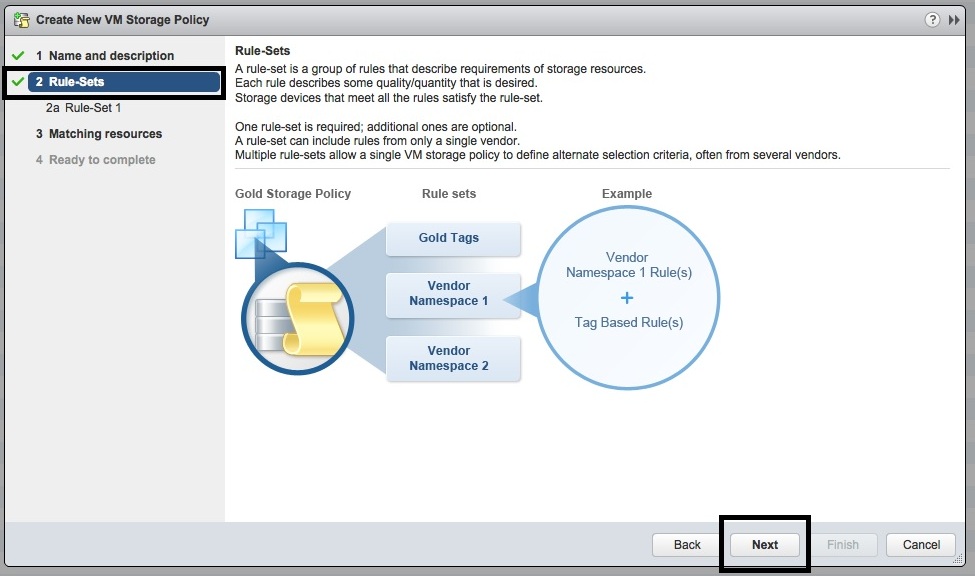Go back with the Back button
Image resolution: width=975 pixels, height=576 pixels.
coord(687,545)
